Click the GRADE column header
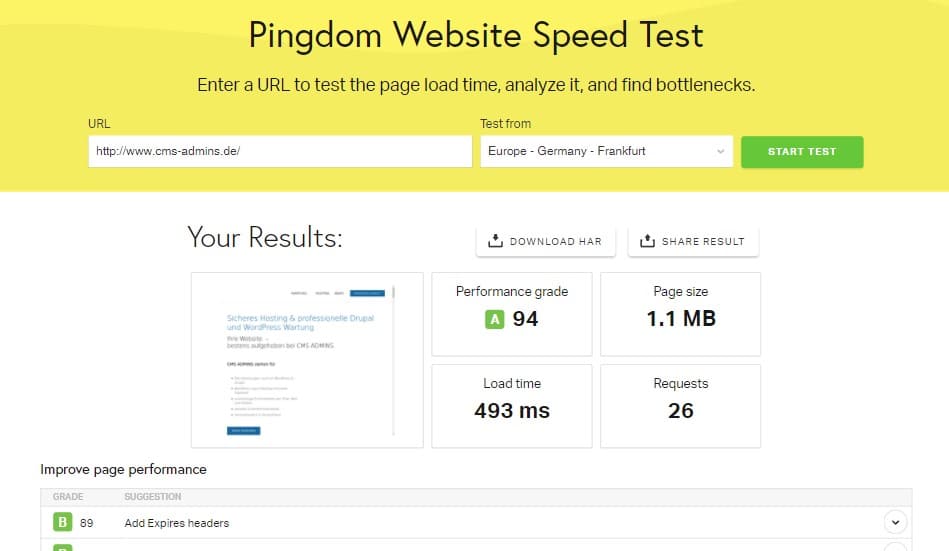 [x=68, y=497]
